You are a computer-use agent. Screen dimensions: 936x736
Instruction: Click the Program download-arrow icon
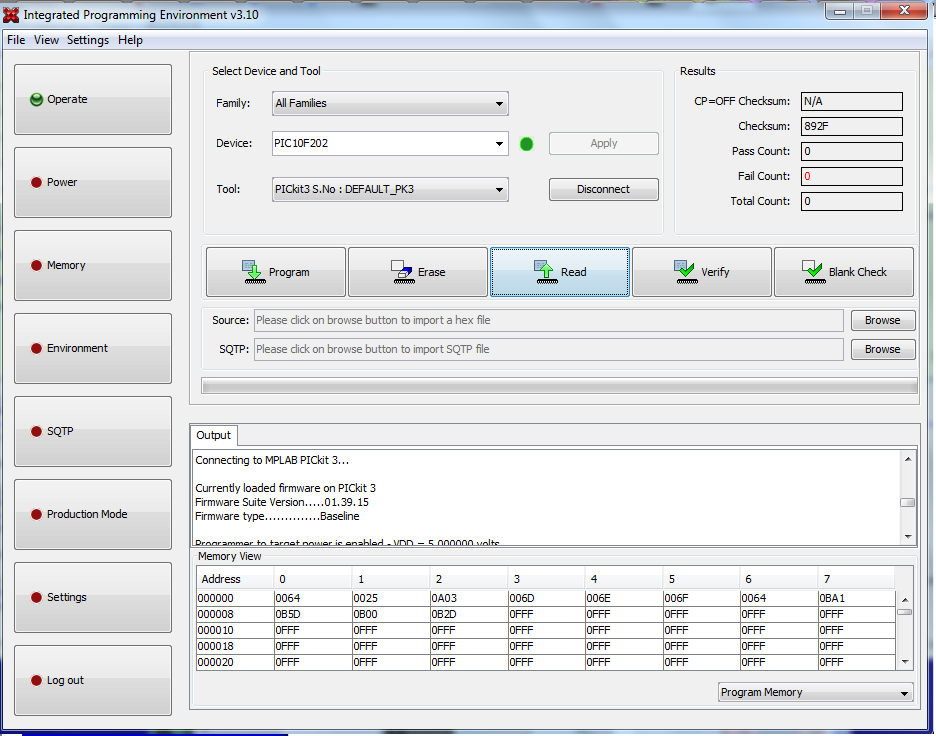(254, 272)
